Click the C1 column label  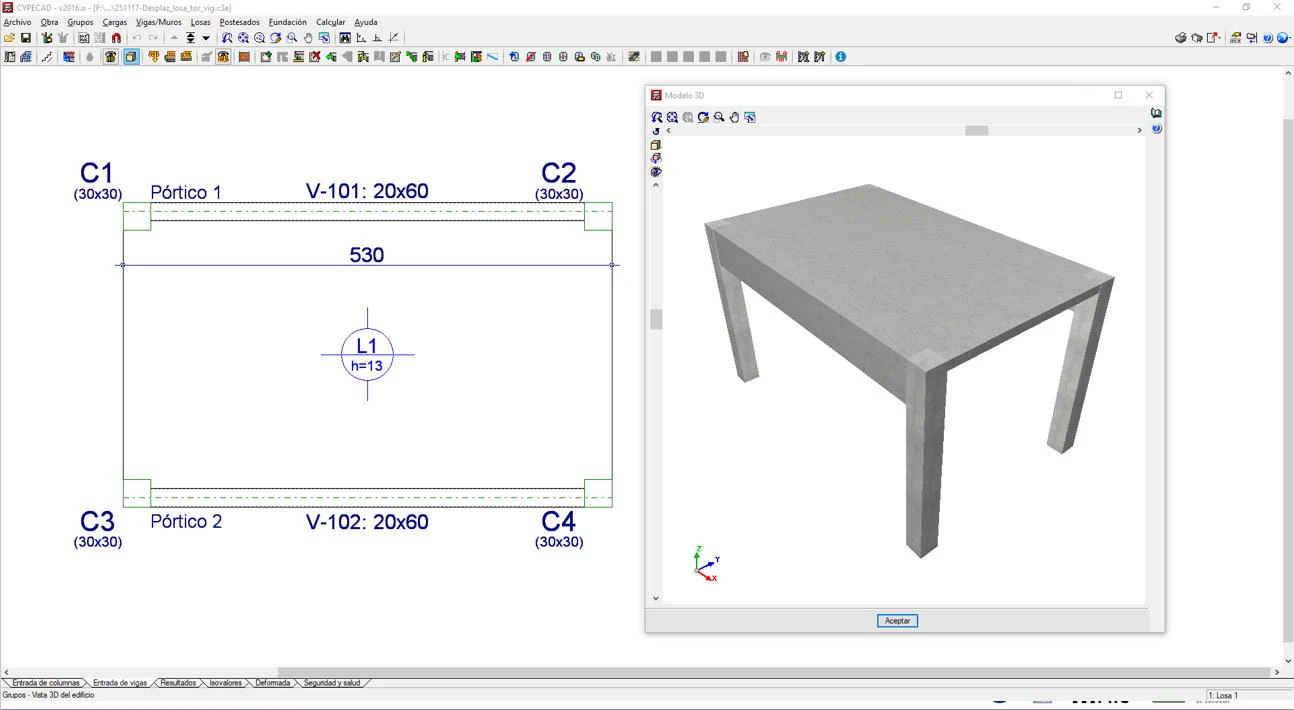97,173
